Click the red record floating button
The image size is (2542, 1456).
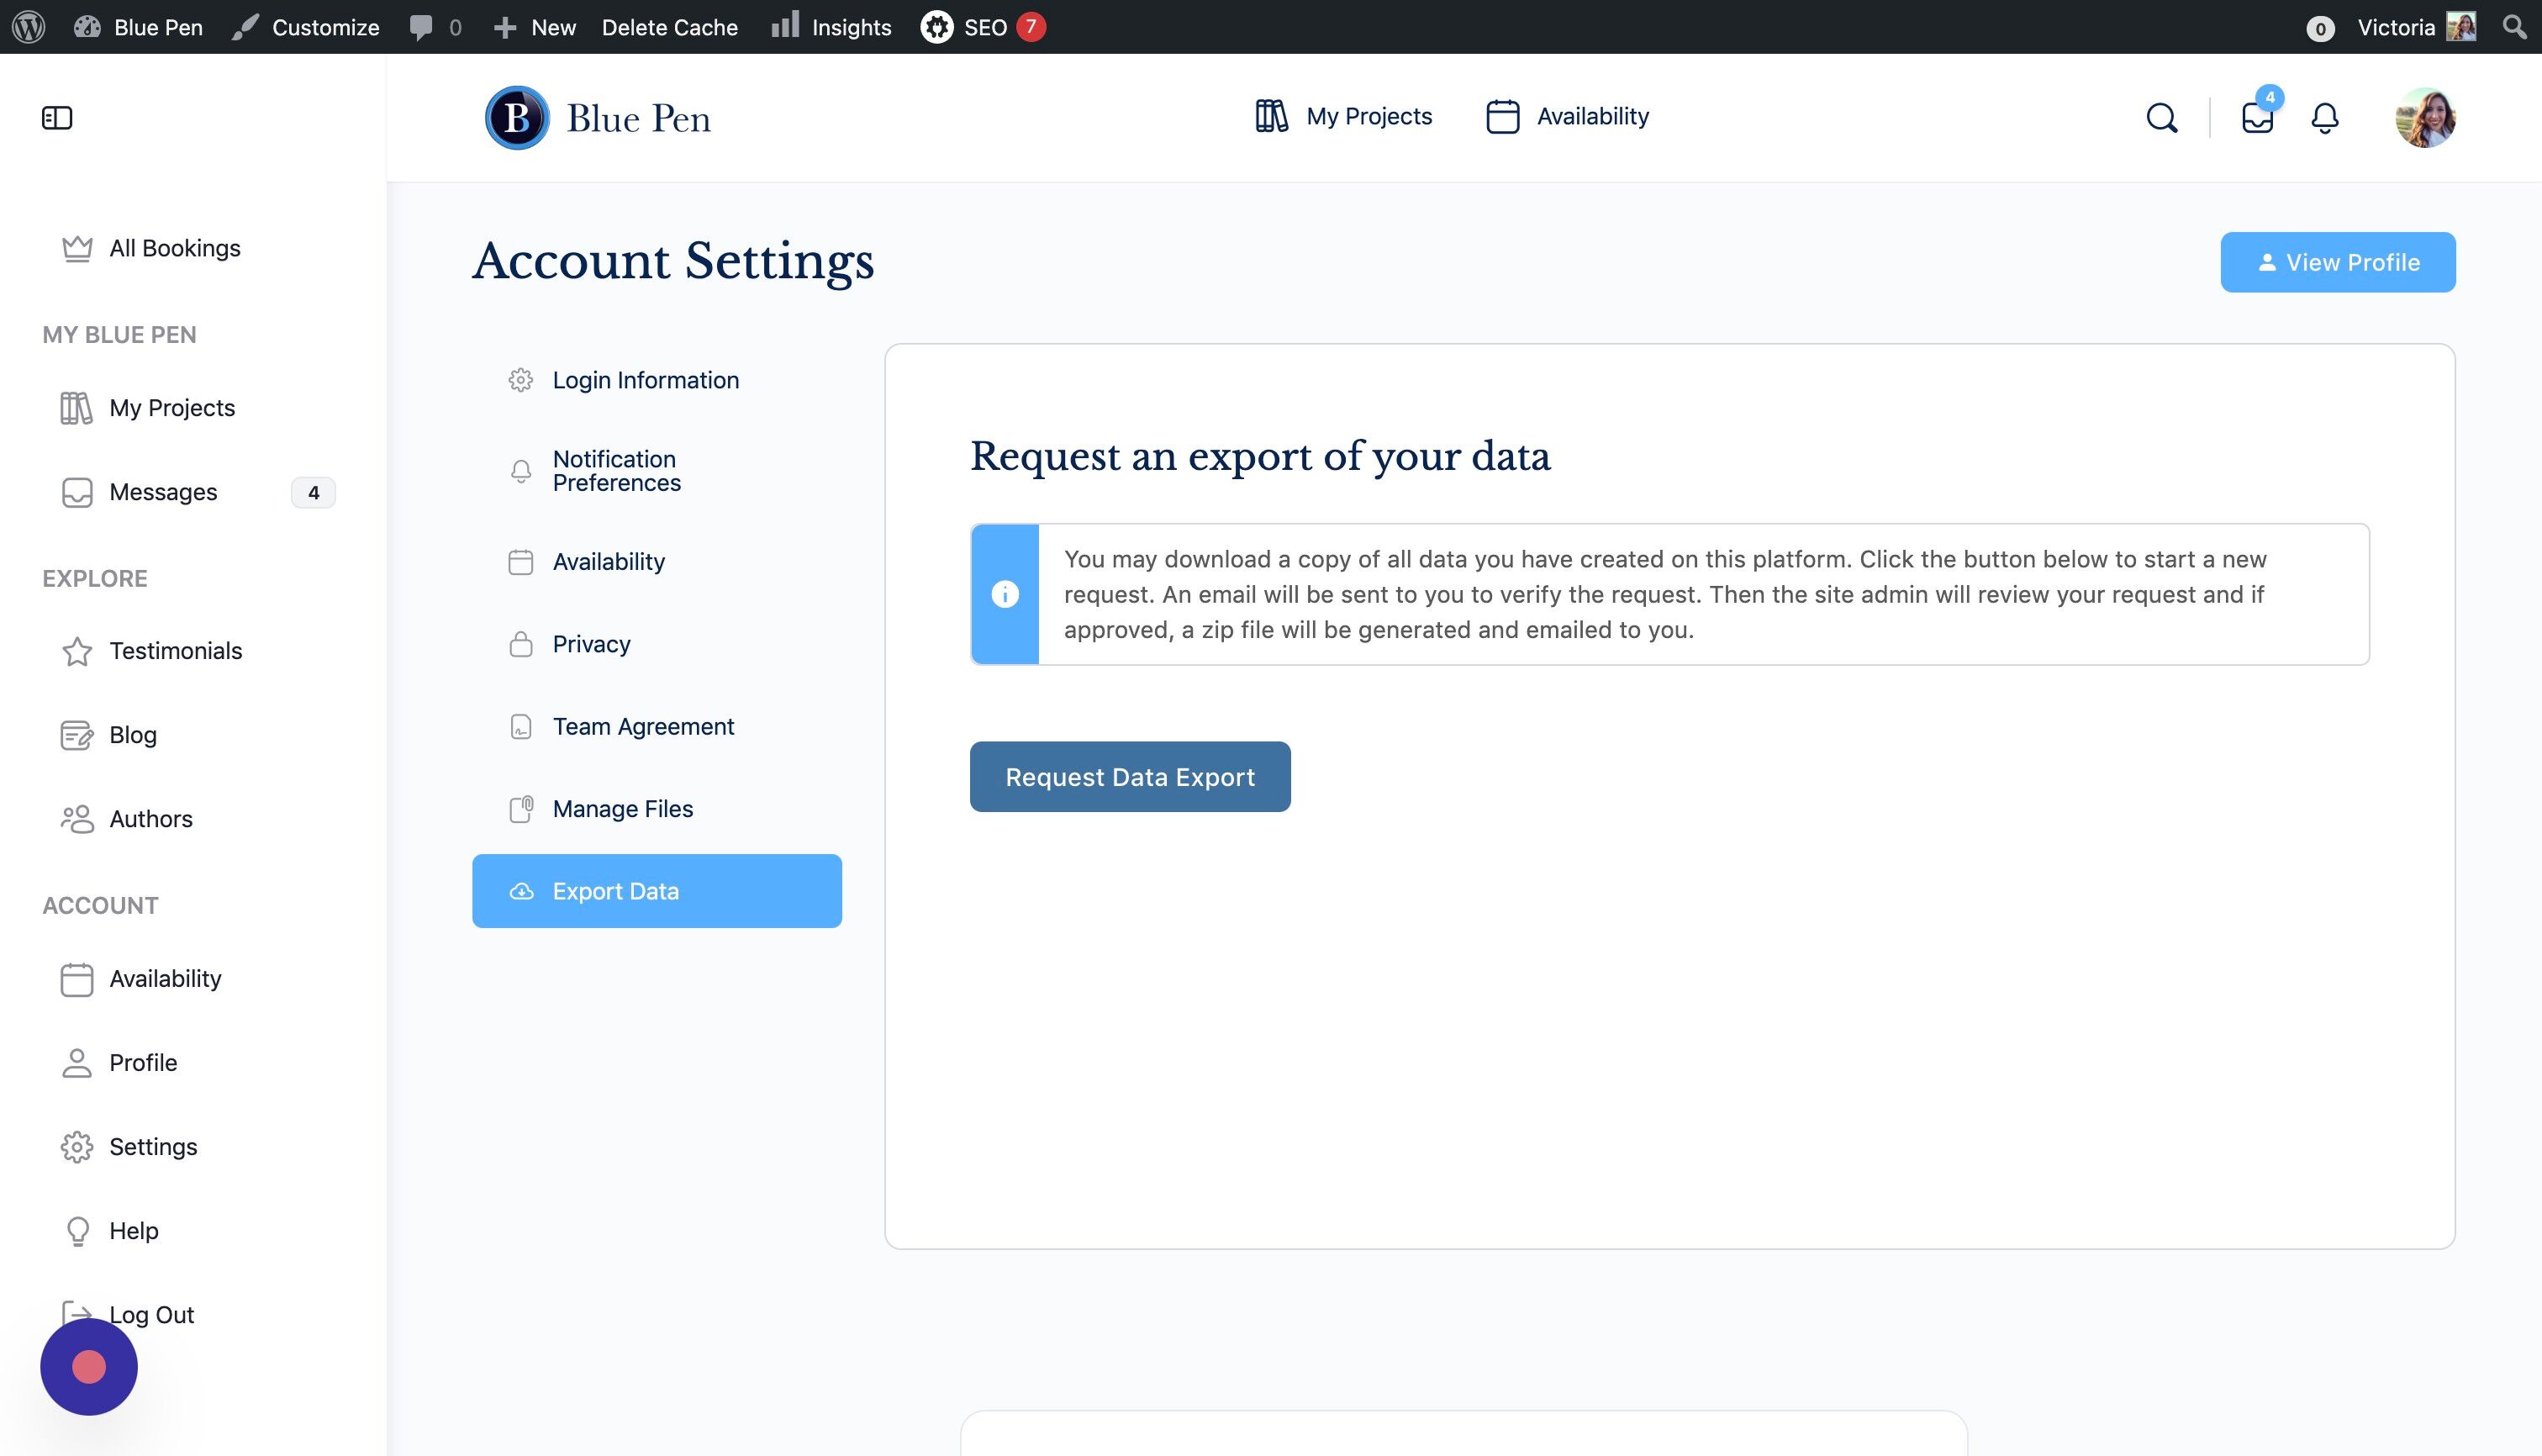point(89,1366)
